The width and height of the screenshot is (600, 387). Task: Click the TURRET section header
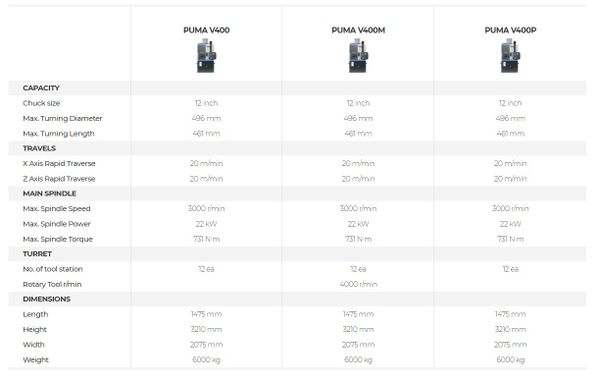click(37, 254)
